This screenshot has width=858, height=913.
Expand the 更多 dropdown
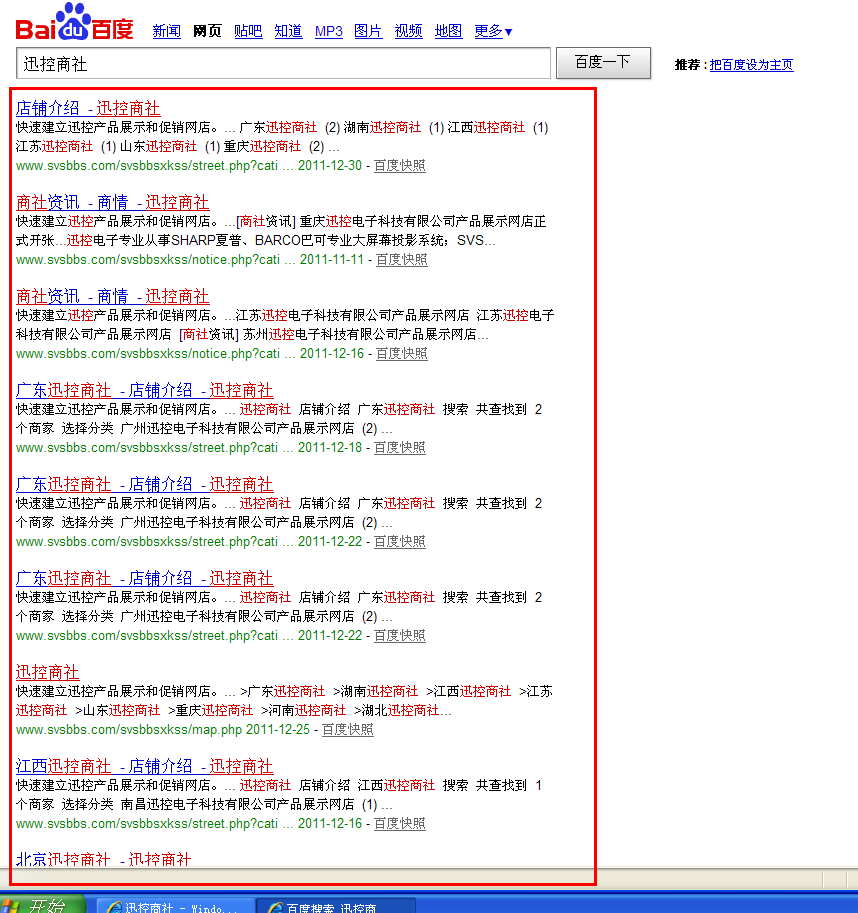click(x=493, y=31)
